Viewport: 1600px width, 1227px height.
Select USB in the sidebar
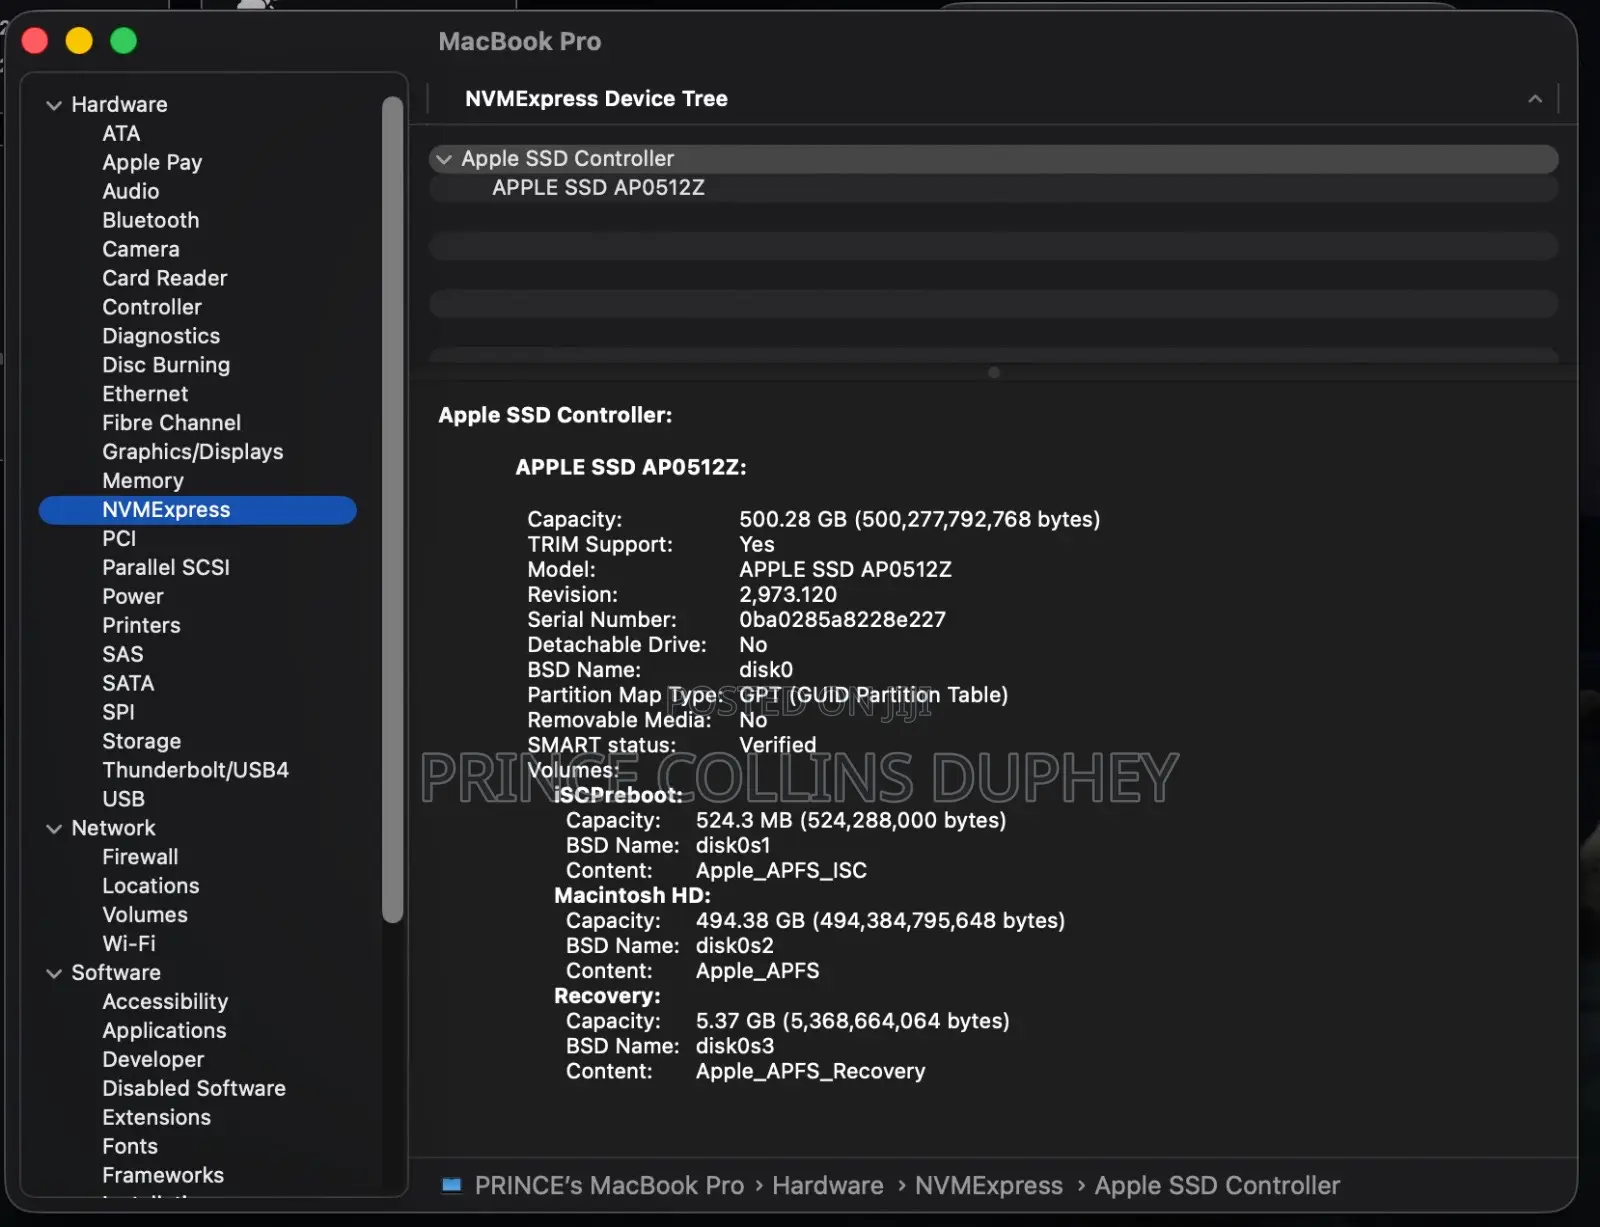click(x=123, y=800)
